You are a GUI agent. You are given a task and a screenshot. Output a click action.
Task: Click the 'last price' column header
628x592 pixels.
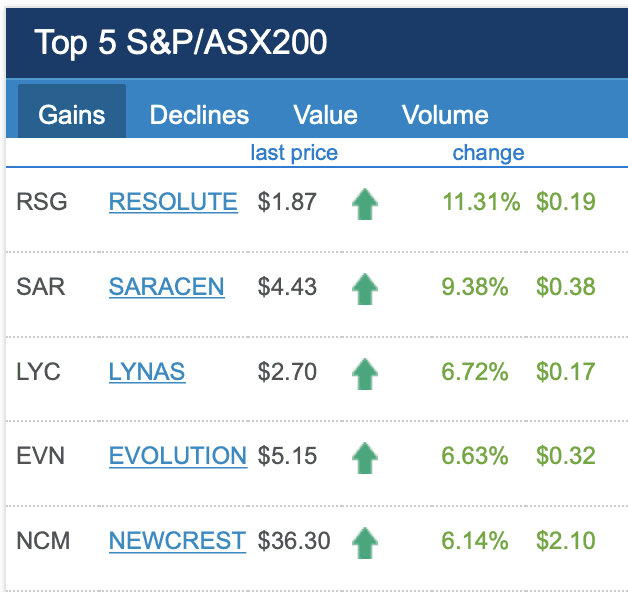tap(294, 153)
